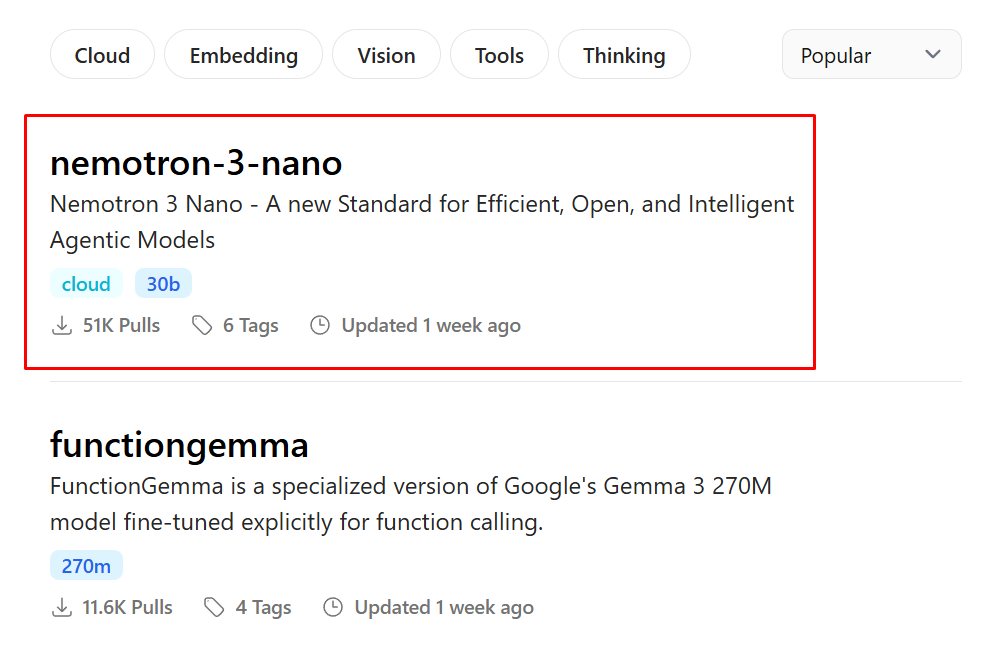Toggle the Cloud filter pill
This screenshot has height=651, width=988.
pyautogui.click(x=102, y=55)
